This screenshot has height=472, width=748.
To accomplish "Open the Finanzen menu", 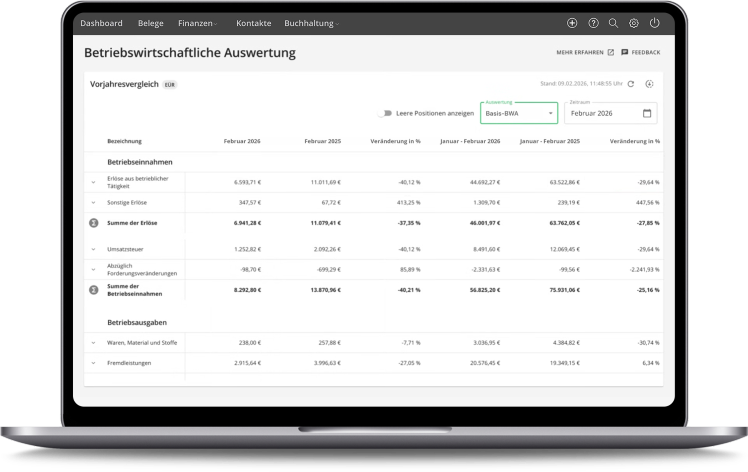I will [x=197, y=23].
